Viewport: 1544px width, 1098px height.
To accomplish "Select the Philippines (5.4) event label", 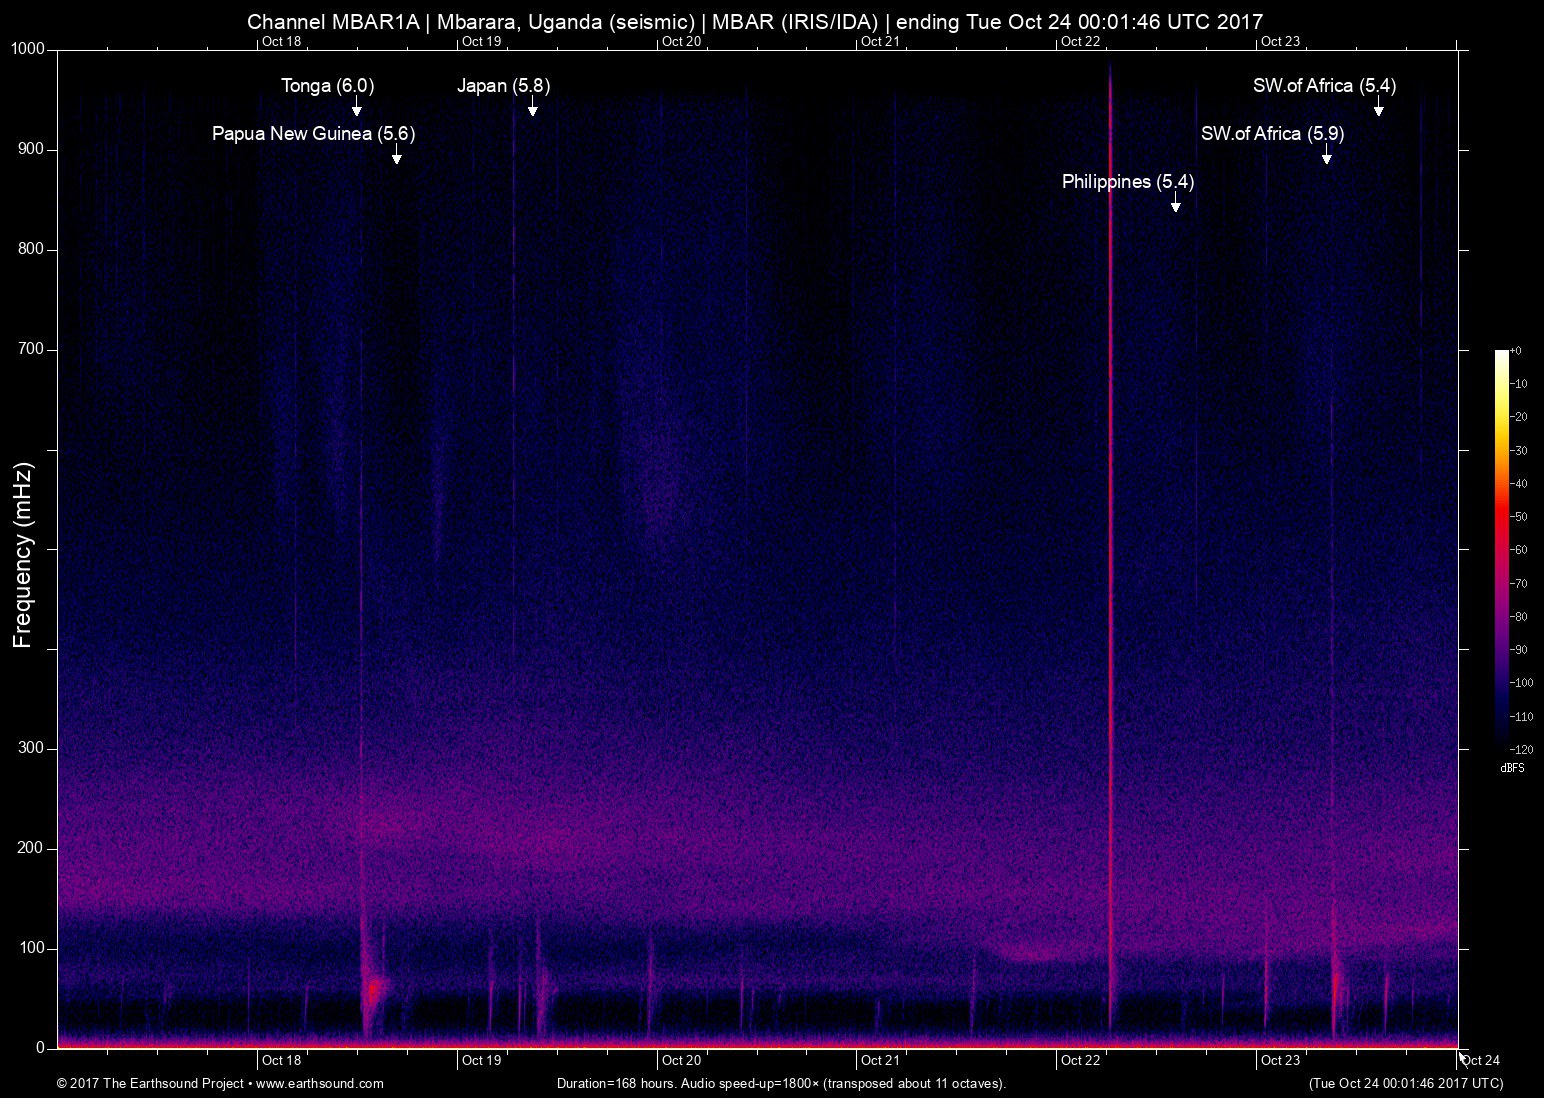I will (x=1127, y=182).
